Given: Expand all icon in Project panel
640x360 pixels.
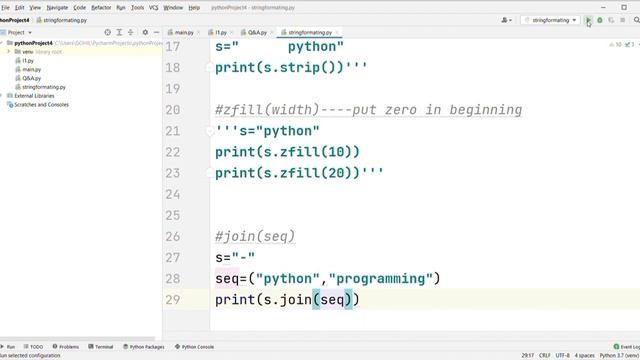Looking at the screenshot, I should (x=119, y=32).
